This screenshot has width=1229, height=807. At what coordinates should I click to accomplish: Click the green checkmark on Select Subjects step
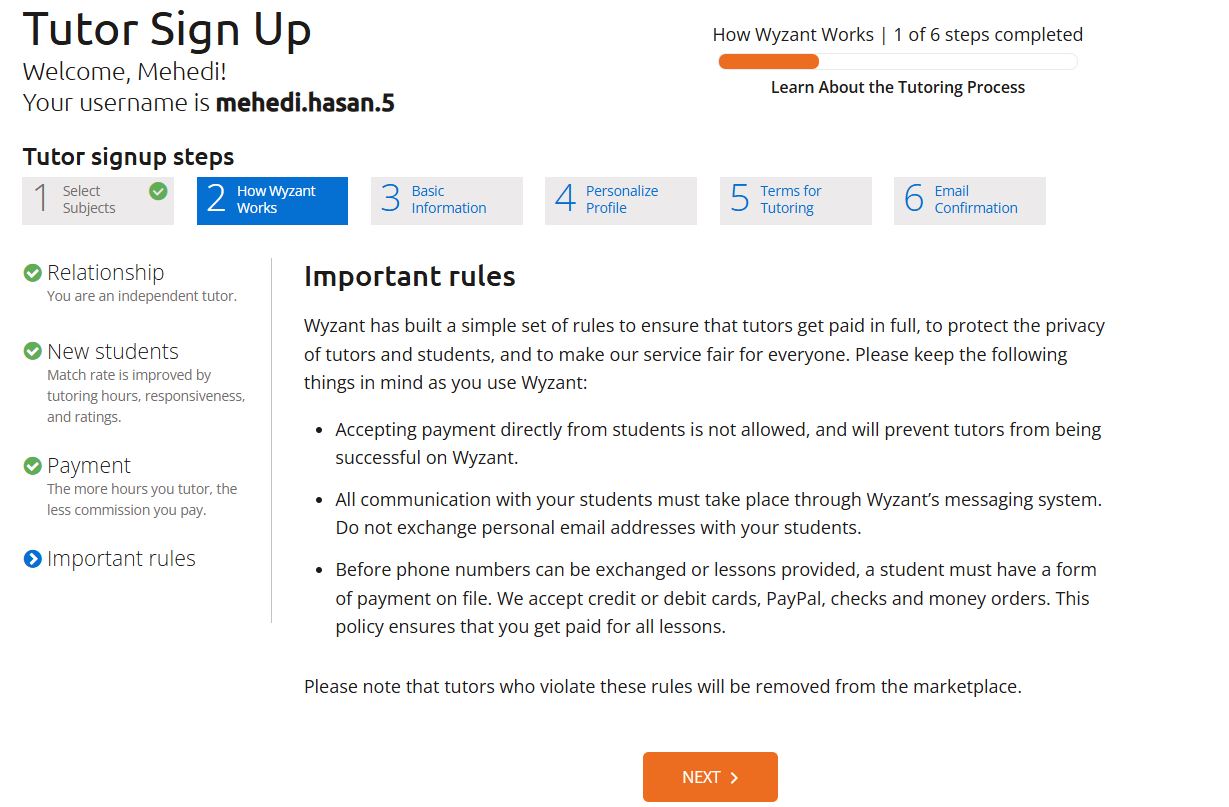[x=157, y=190]
